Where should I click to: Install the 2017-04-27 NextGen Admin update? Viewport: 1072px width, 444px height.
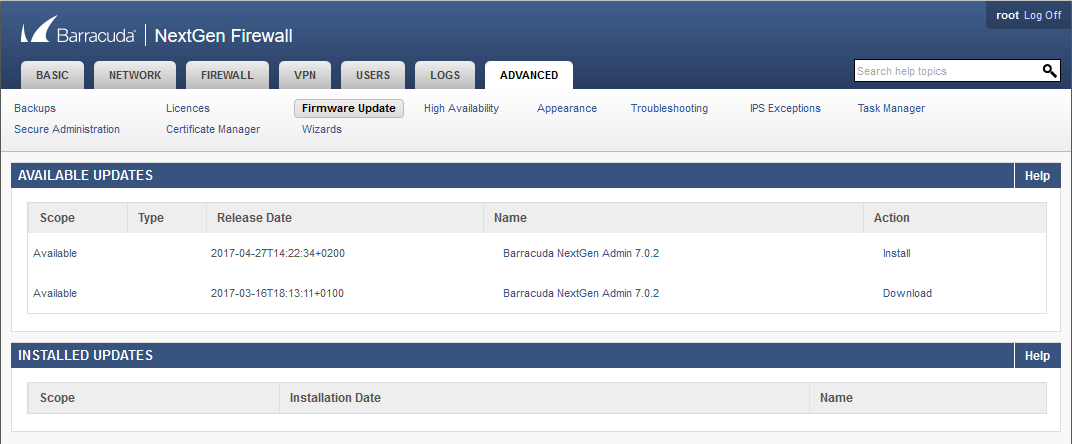tap(896, 253)
